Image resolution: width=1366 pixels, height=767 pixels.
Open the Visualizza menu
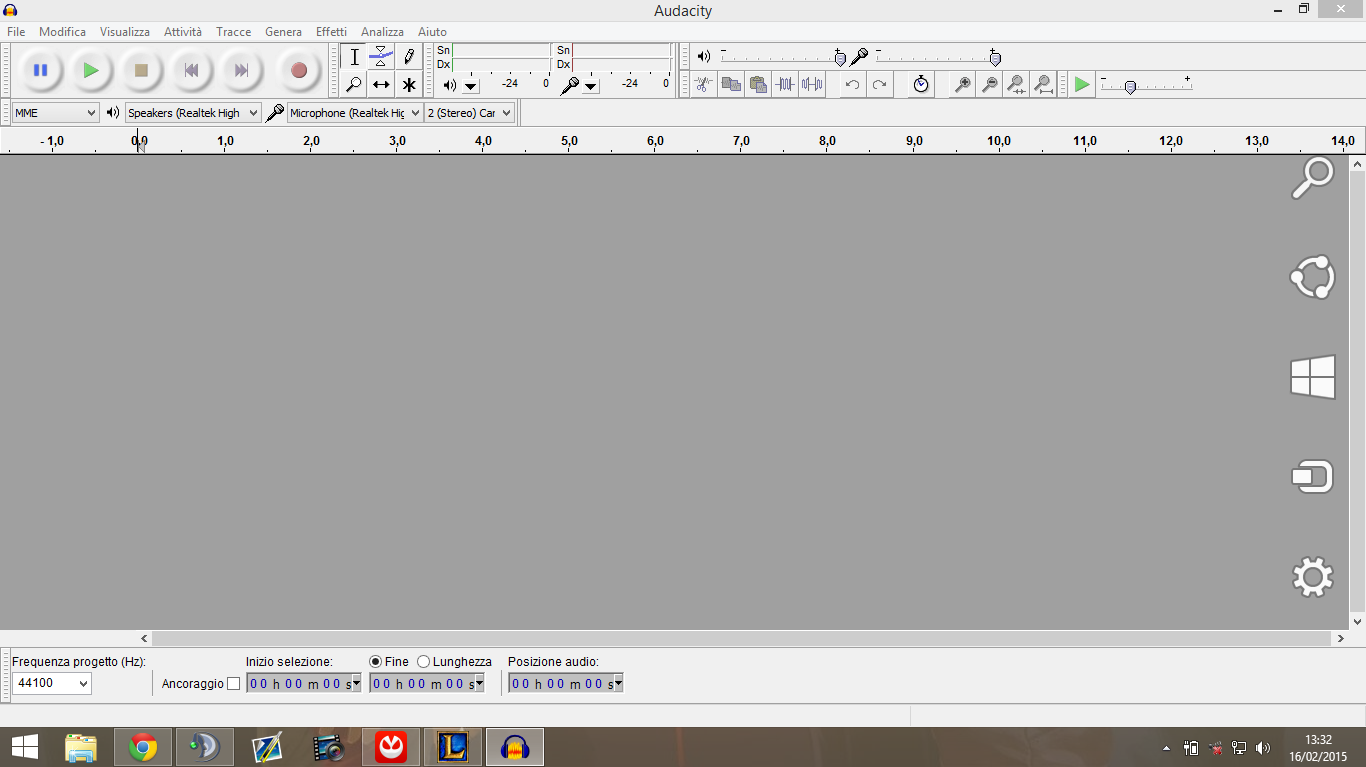click(125, 32)
